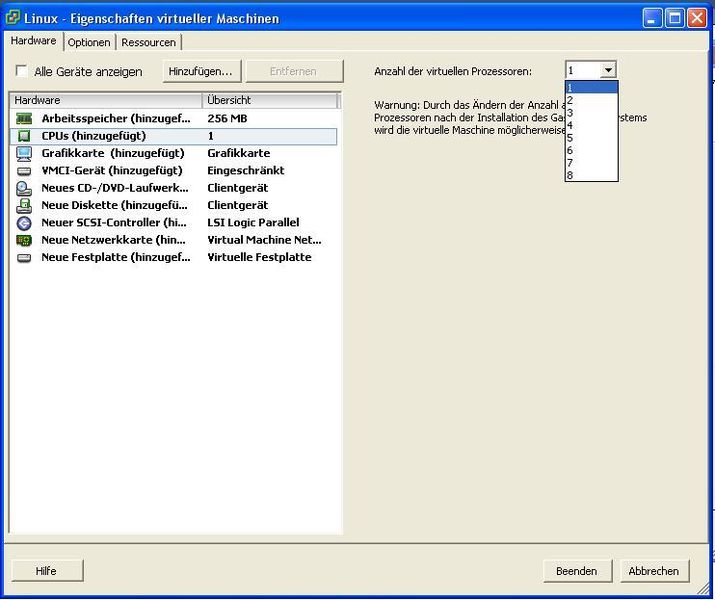Select the Neue Netzwerkkarte icon
The width and height of the screenshot is (715, 600).
coord(24,240)
